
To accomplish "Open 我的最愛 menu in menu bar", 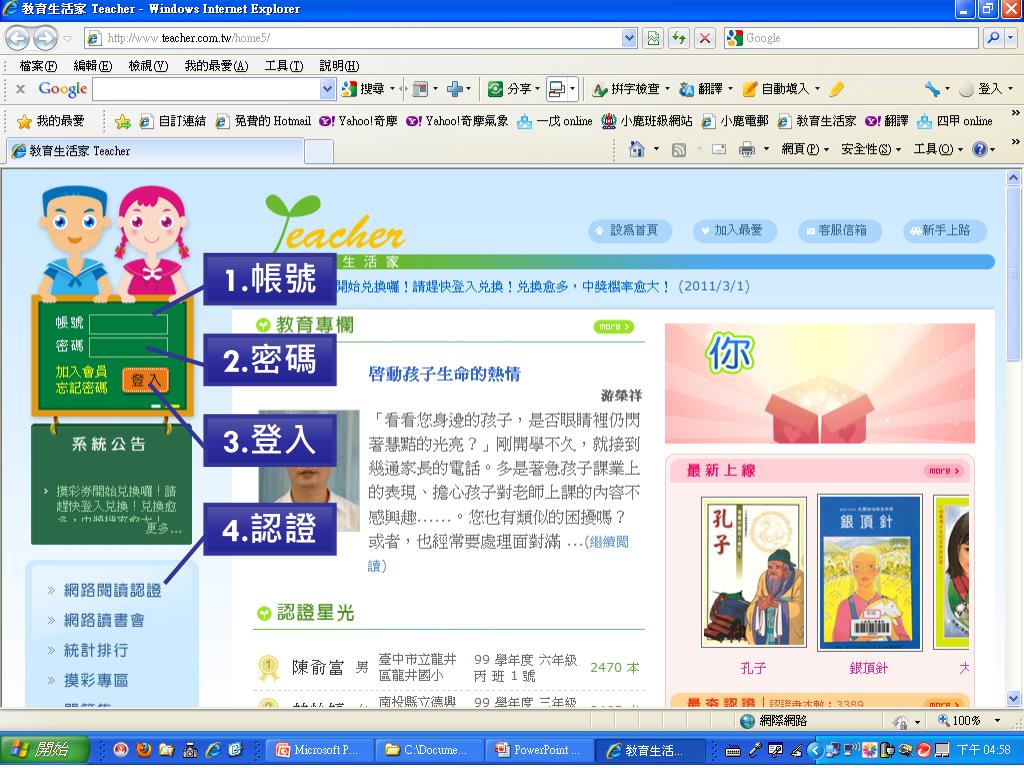I will 216,66.
